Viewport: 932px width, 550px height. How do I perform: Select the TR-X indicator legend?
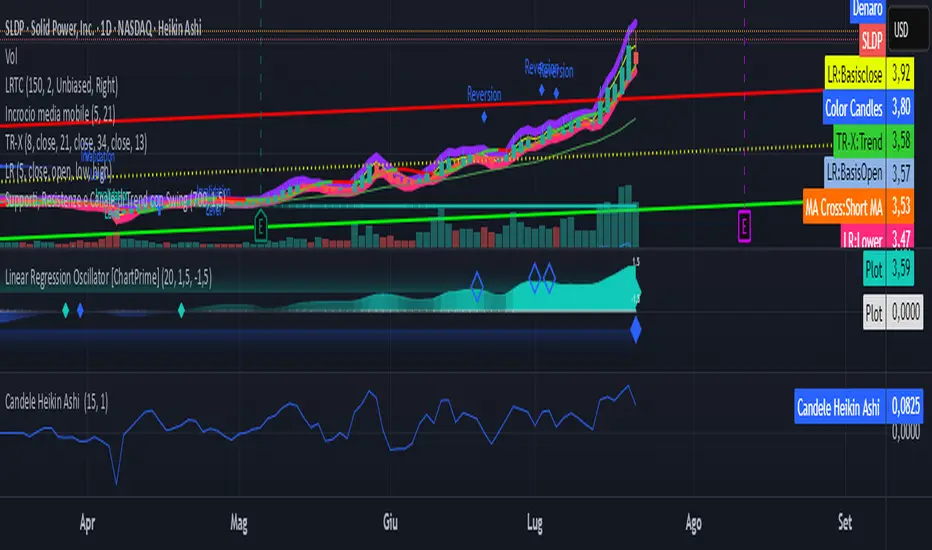click(75, 143)
